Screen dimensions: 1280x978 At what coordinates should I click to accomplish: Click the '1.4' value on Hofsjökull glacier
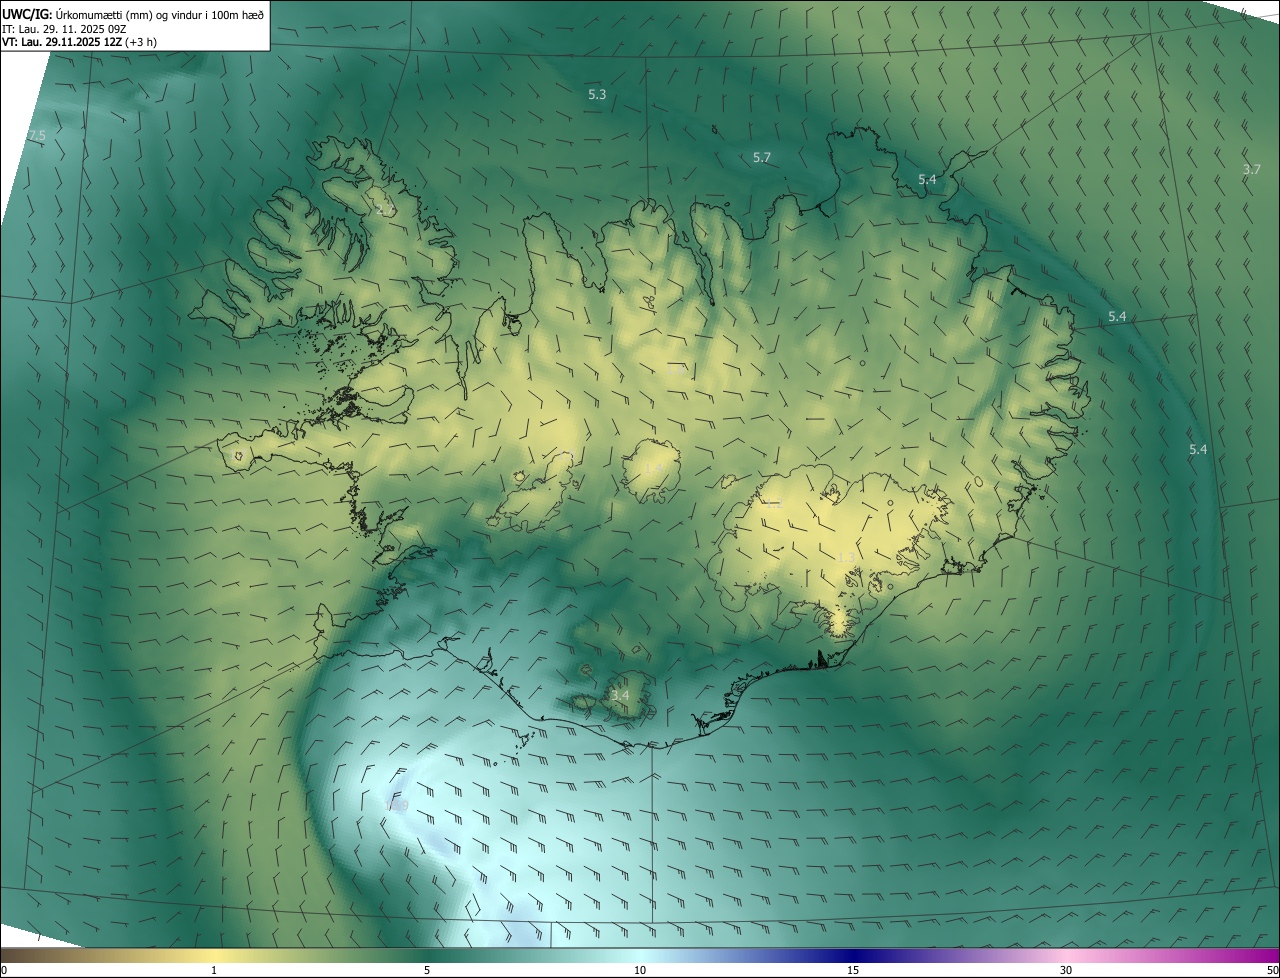654,468
